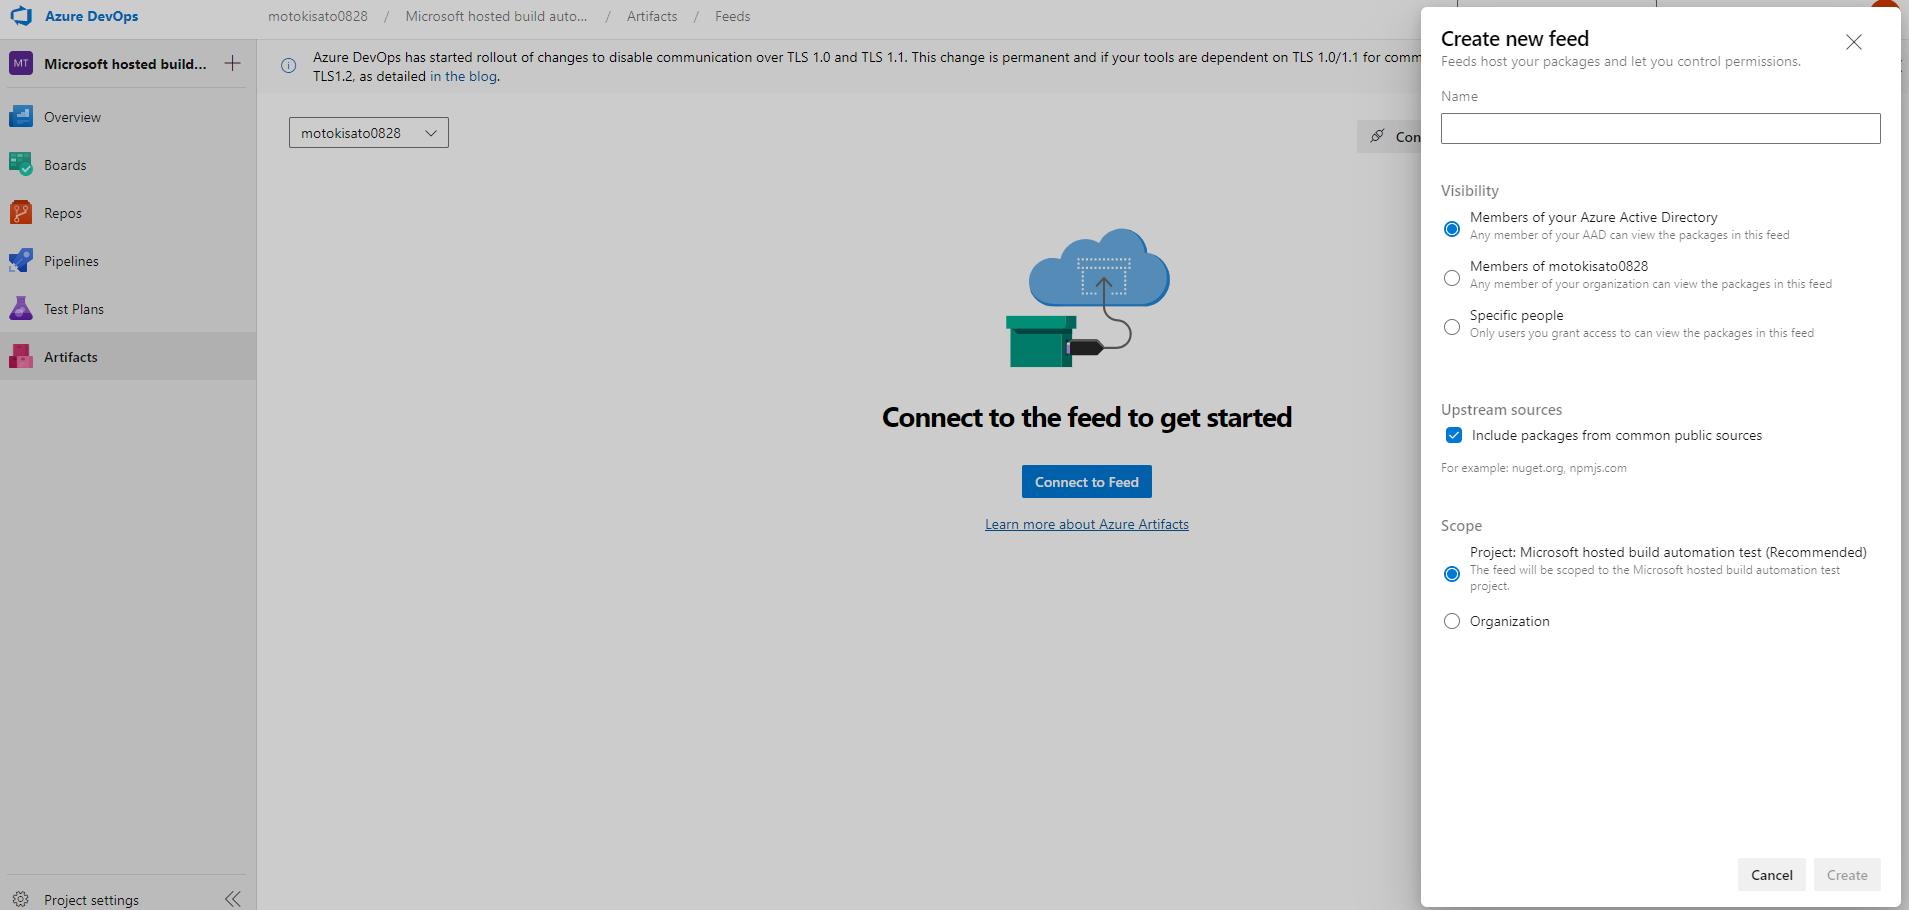Screen dimensions: 1909x910
Task: Open Boards text in the sidebar
Action: (x=65, y=165)
